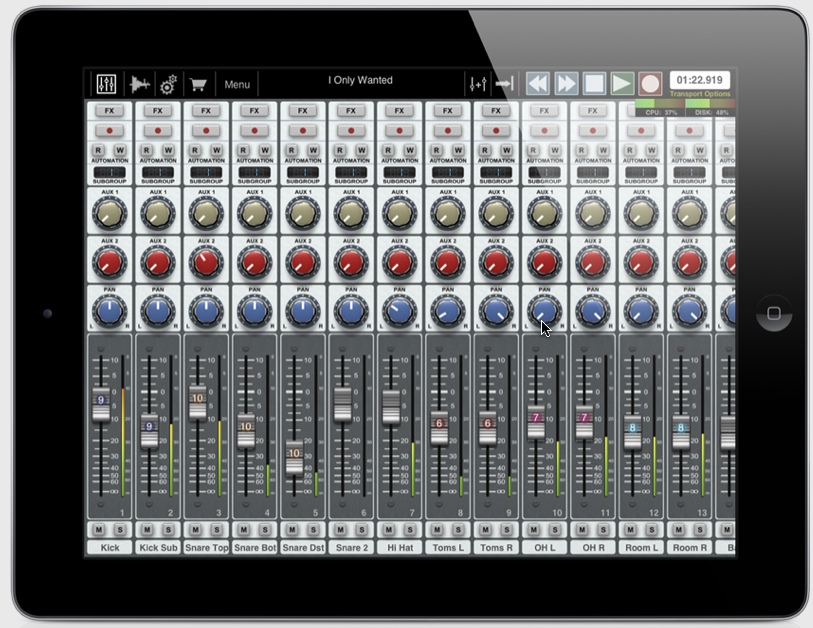The image size is (813, 628).
Task: Click the Room L fader handle
Action: pos(632,431)
